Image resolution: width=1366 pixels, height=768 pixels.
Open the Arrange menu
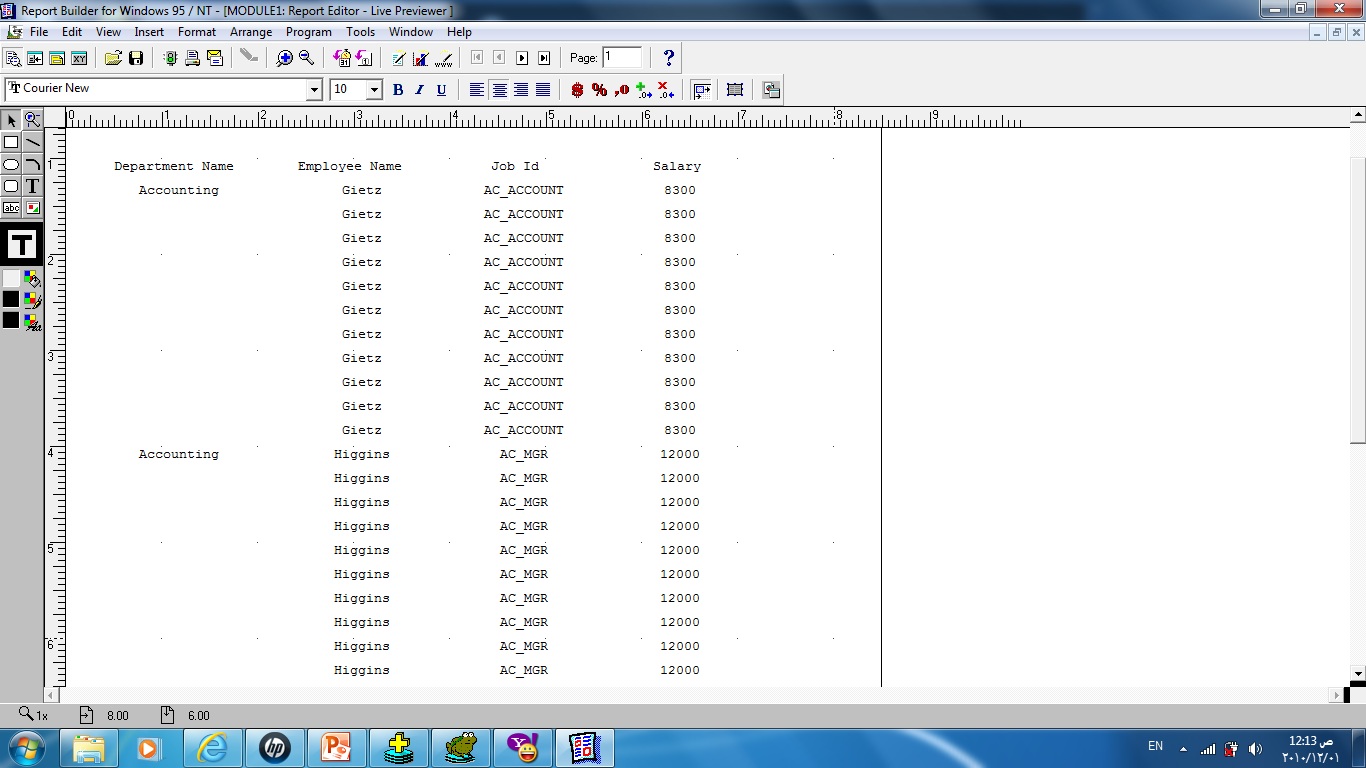(251, 32)
